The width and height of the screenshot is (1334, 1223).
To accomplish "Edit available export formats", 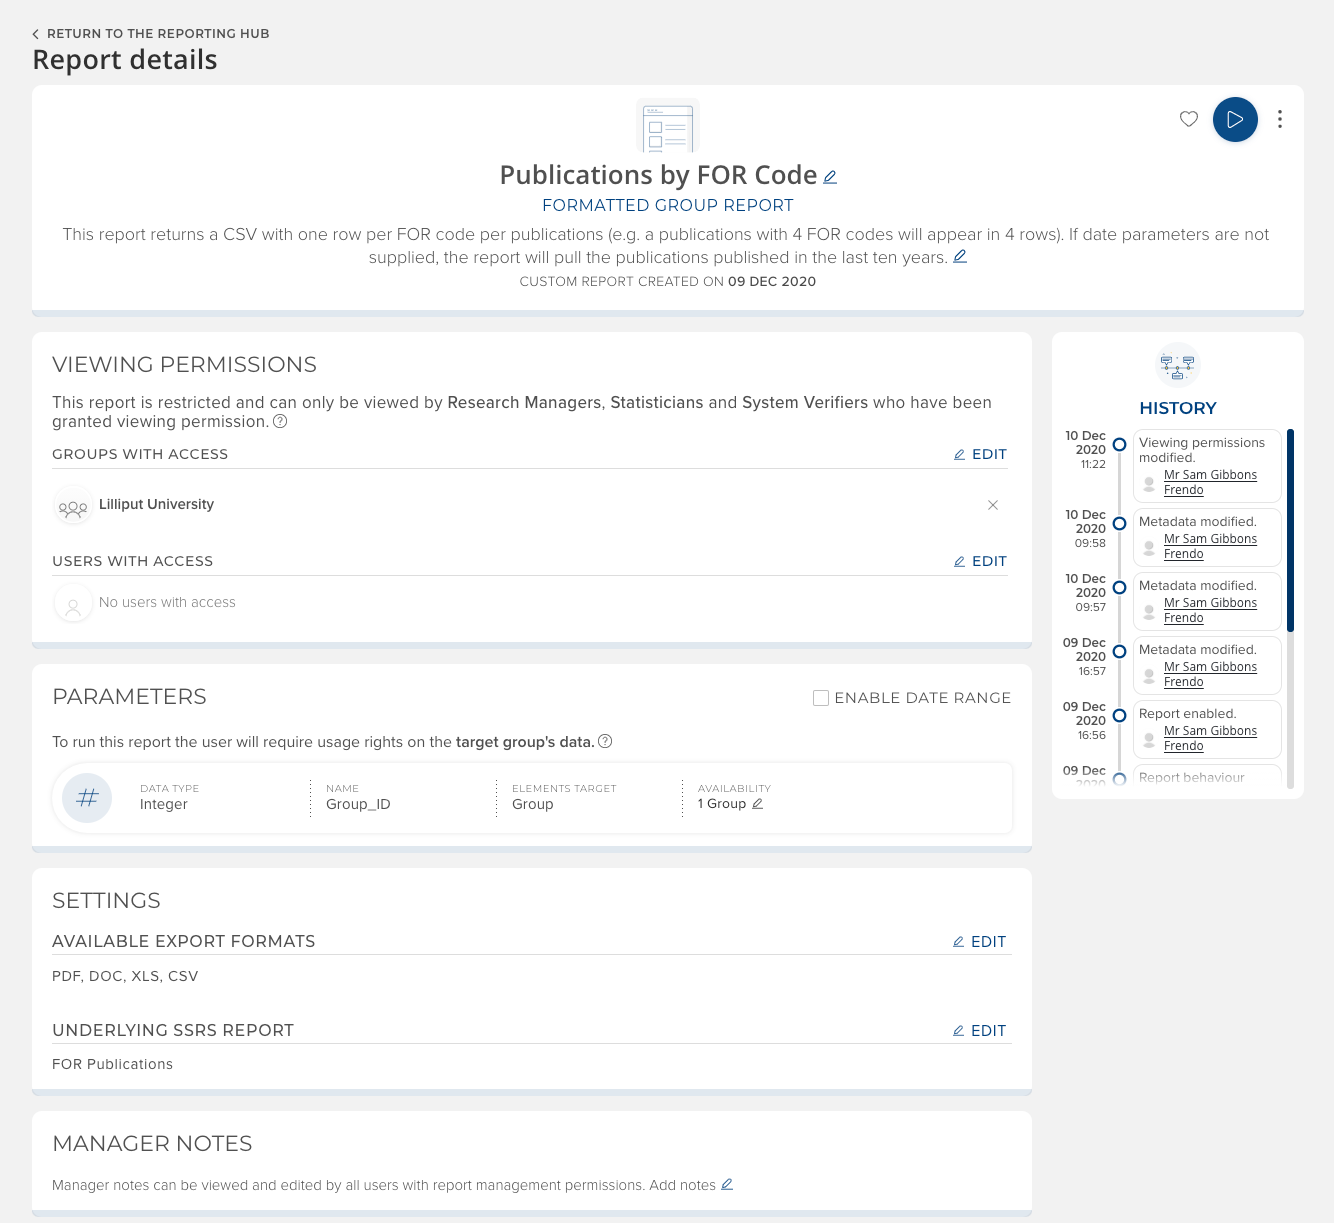I will tap(979, 942).
